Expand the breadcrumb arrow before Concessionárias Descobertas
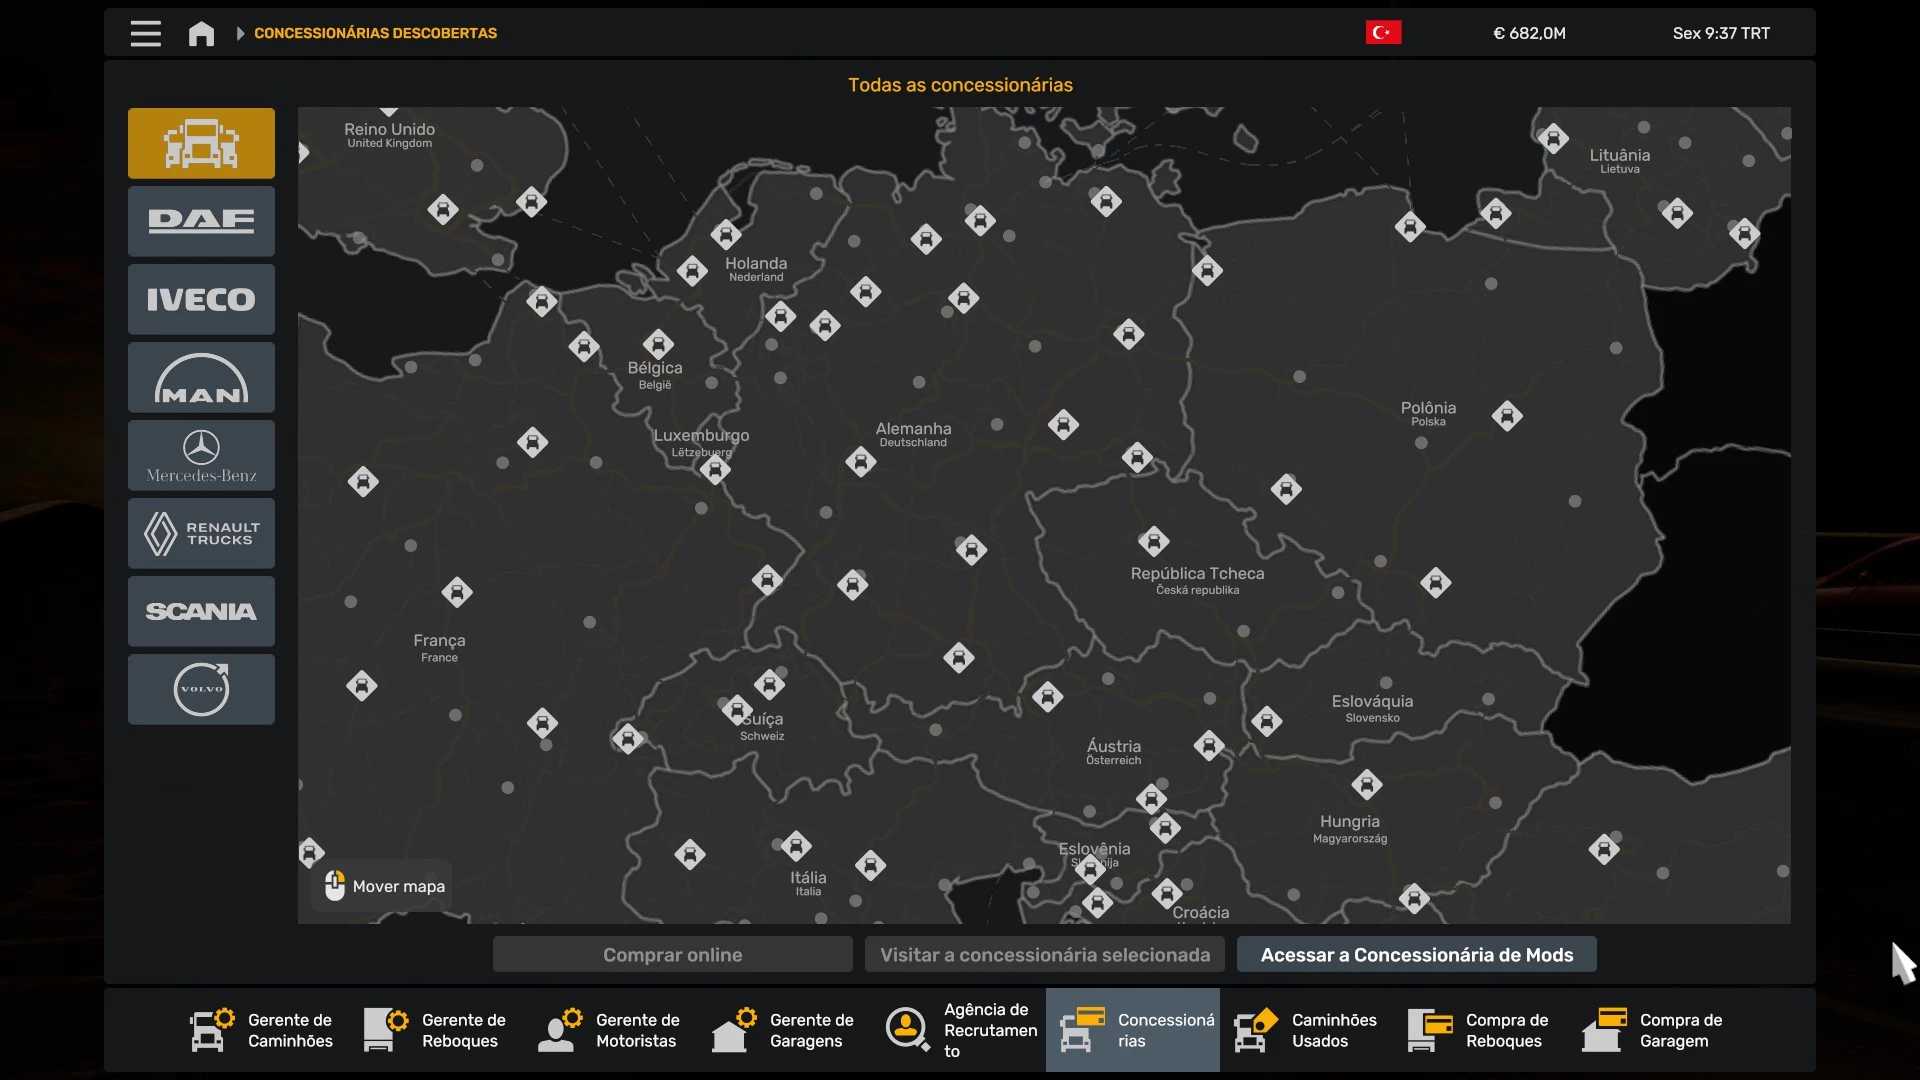Image resolution: width=1920 pixels, height=1080 pixels. point(240,33)
